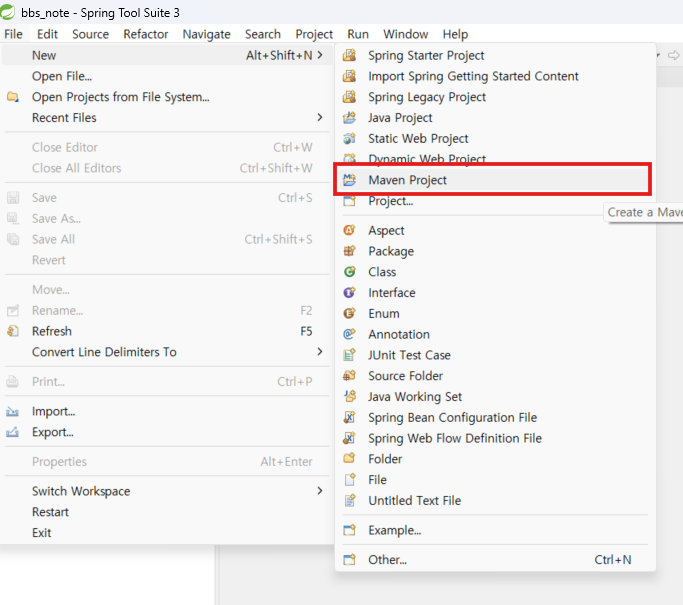The height and width of the screenshot is (605, 683).
Task: Click the green Class icon
Action: click(x=349, y=272)
